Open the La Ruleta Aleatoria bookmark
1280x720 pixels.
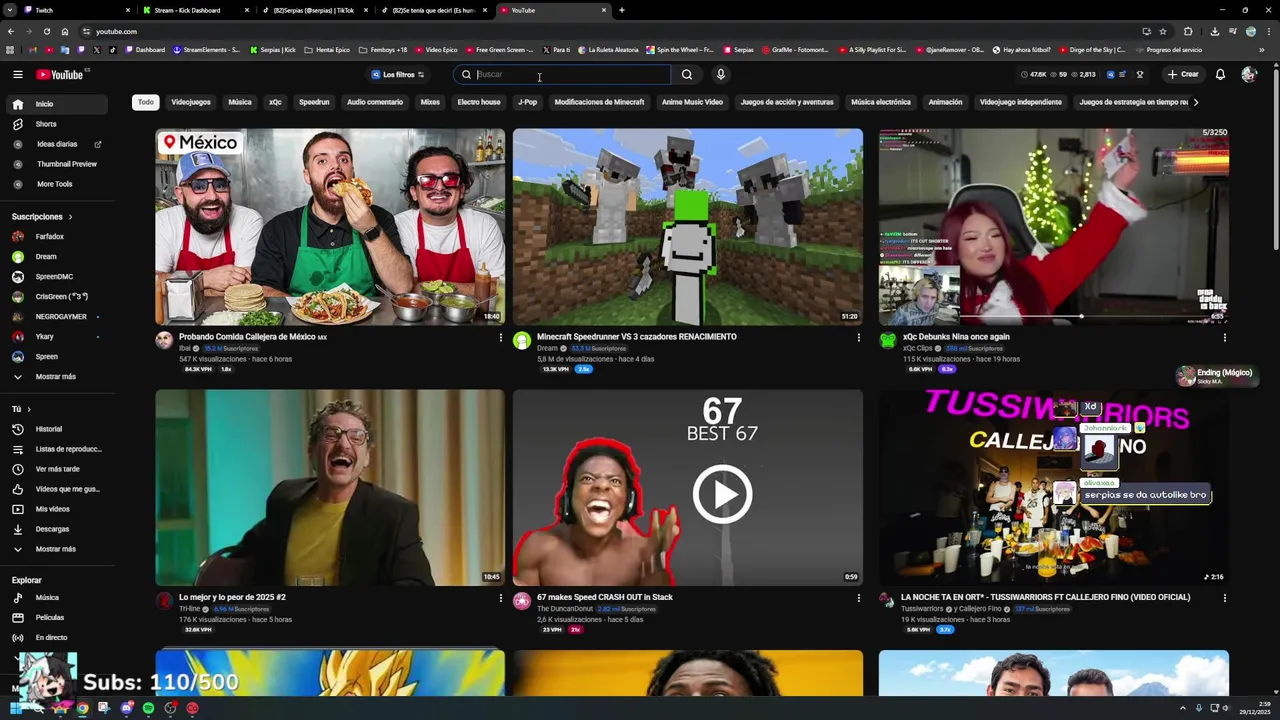[x=606, y=50]
